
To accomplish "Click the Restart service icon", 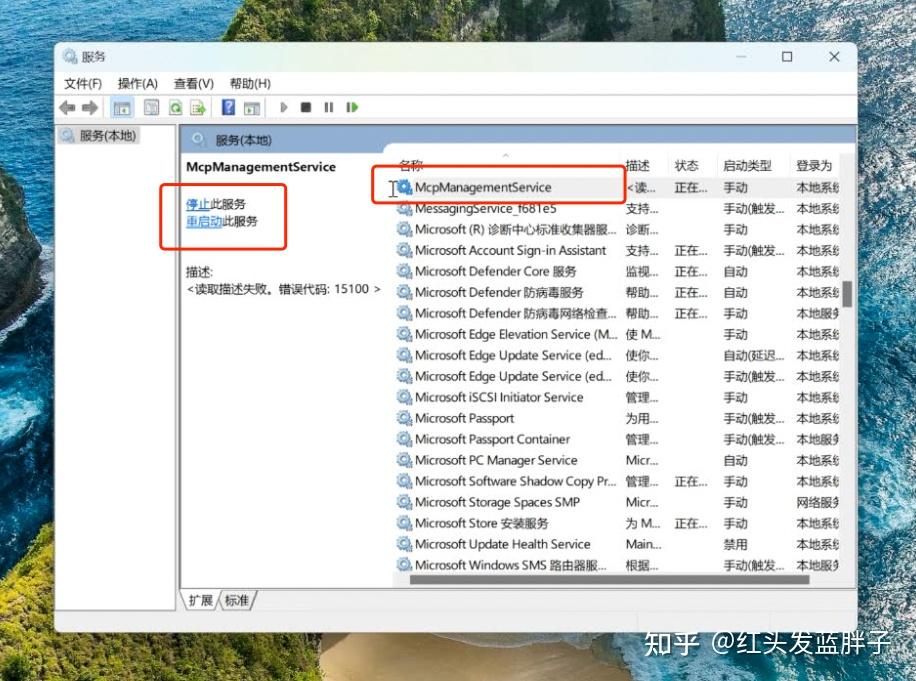I will (x=352, y=107).
